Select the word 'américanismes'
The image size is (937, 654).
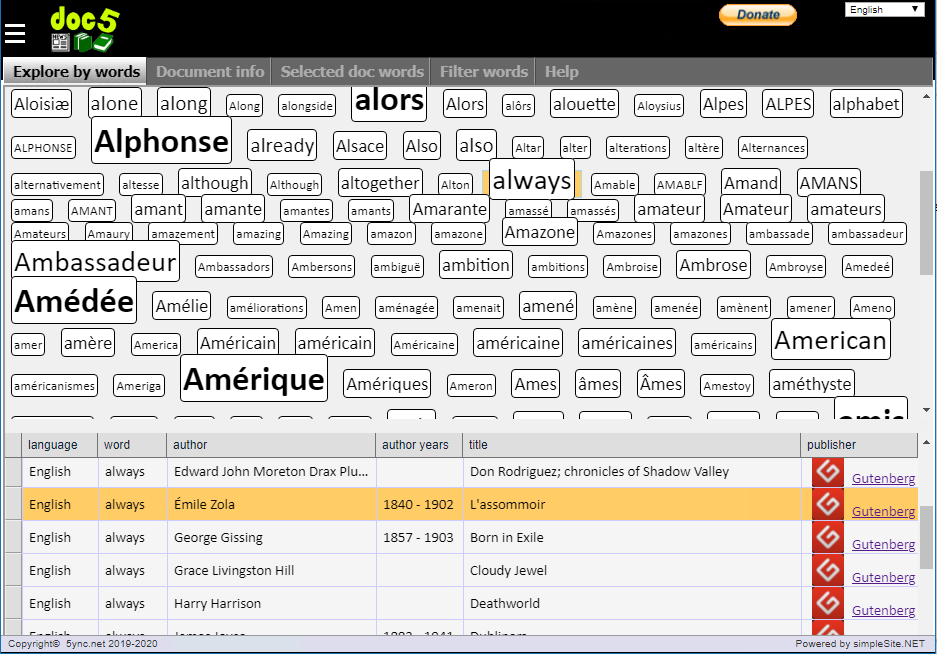[x=54, y=386]
